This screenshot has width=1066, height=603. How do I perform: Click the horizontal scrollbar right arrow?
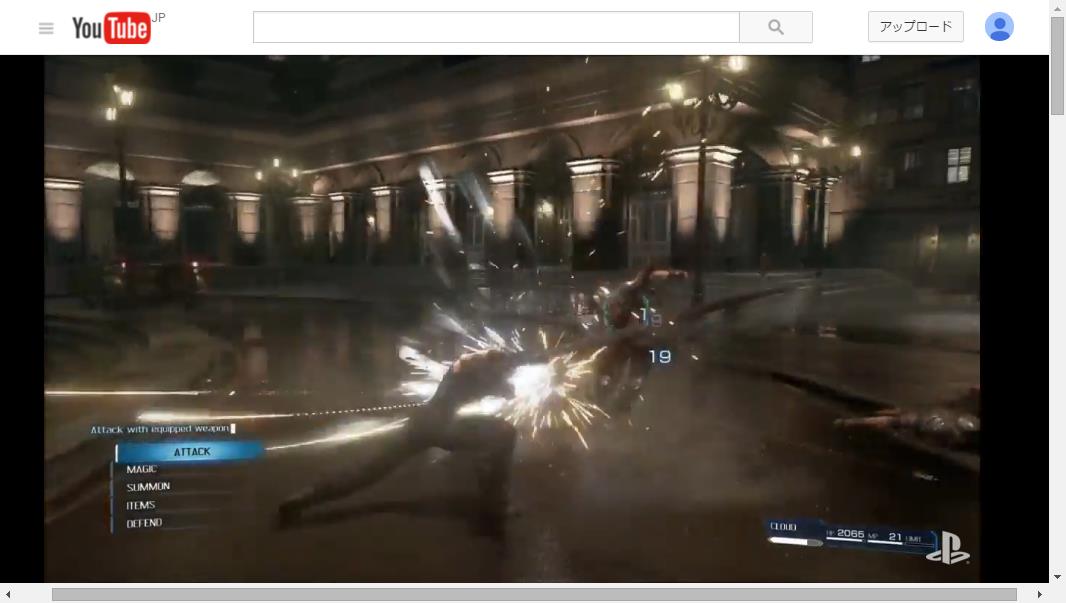[x=1039, y=595]
